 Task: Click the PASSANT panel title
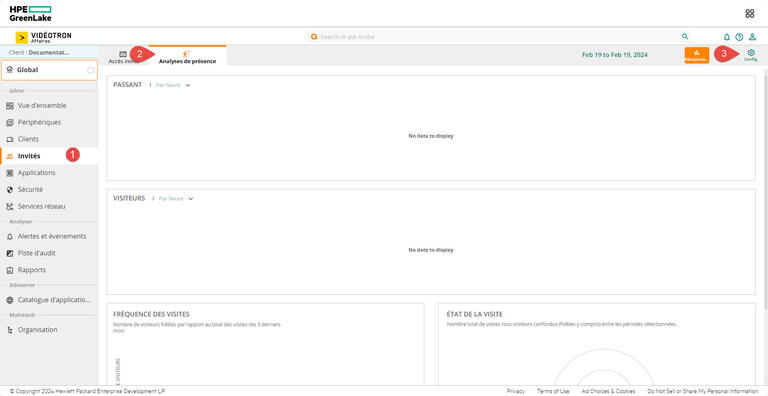[127, 85]
